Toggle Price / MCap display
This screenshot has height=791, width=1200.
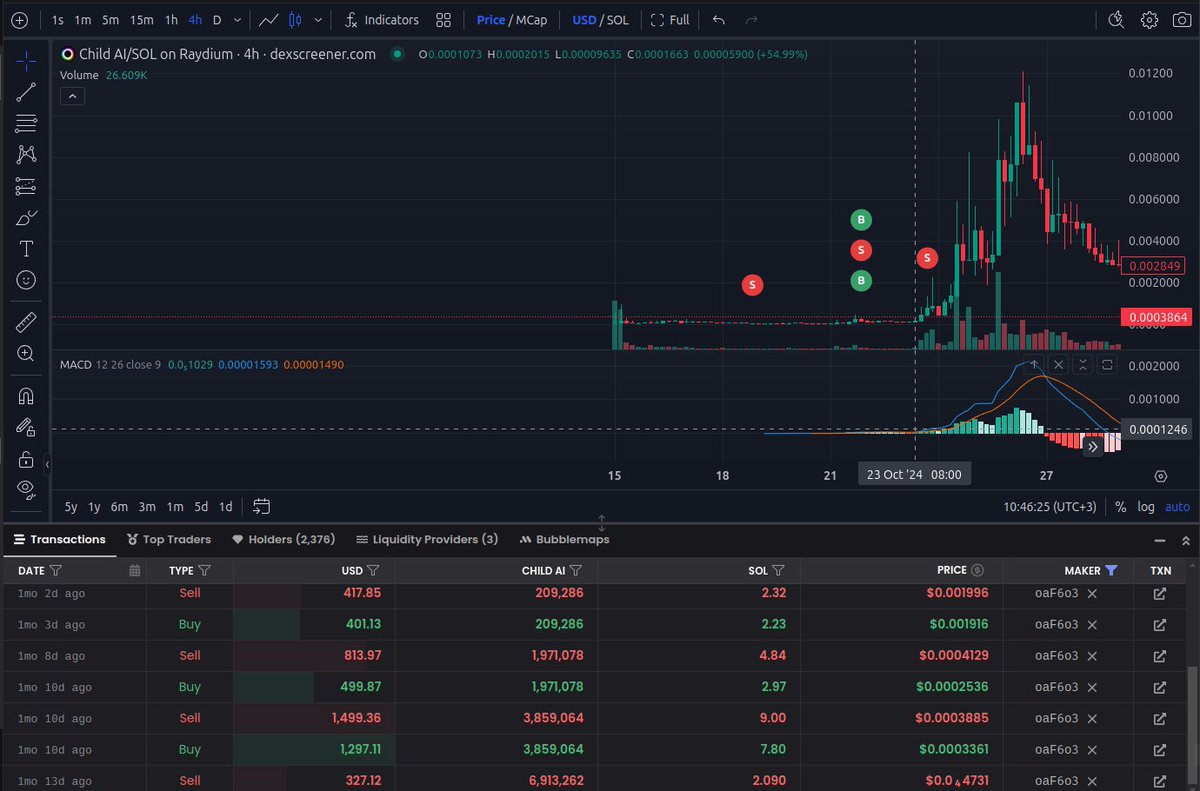pyautogui.click(x=512, y=20)
